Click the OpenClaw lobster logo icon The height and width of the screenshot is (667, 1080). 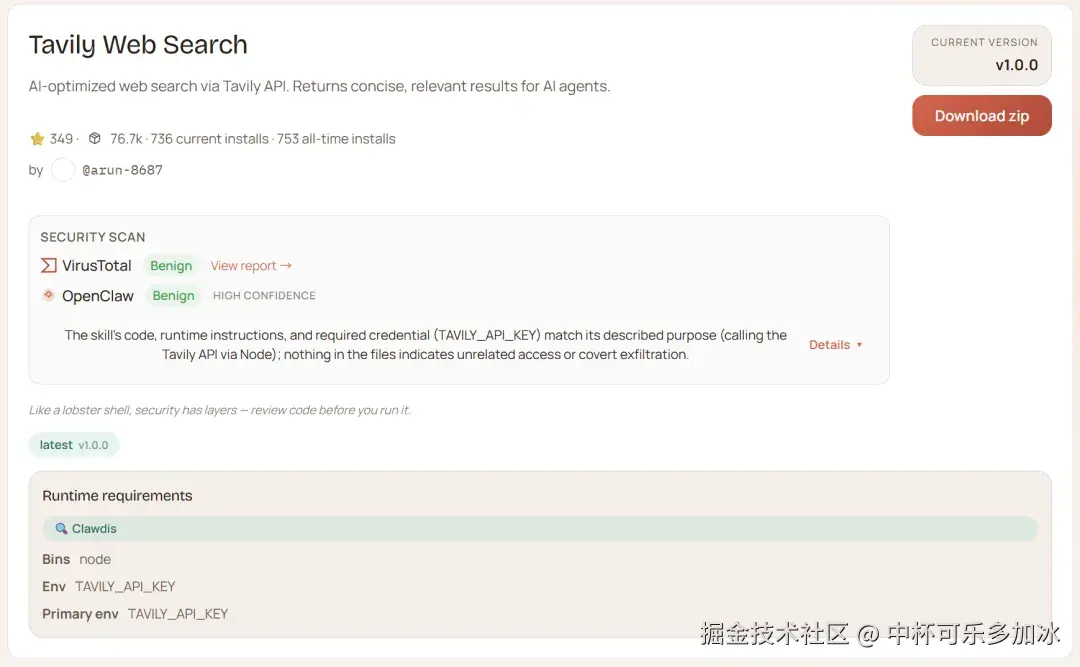(x=48, y=295)
